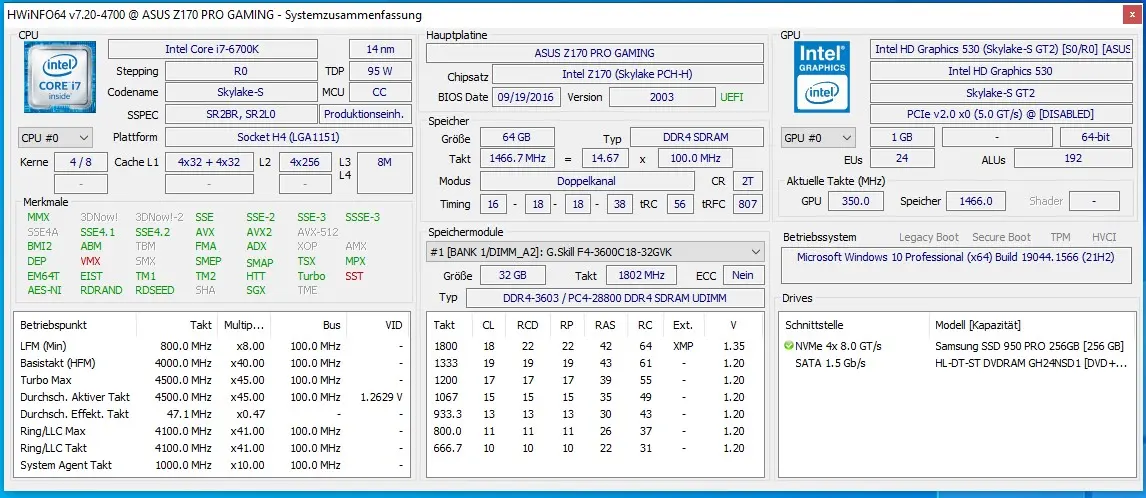
Task: Select the '666.7' row in timing table
Action: click(x=597, y=448)
